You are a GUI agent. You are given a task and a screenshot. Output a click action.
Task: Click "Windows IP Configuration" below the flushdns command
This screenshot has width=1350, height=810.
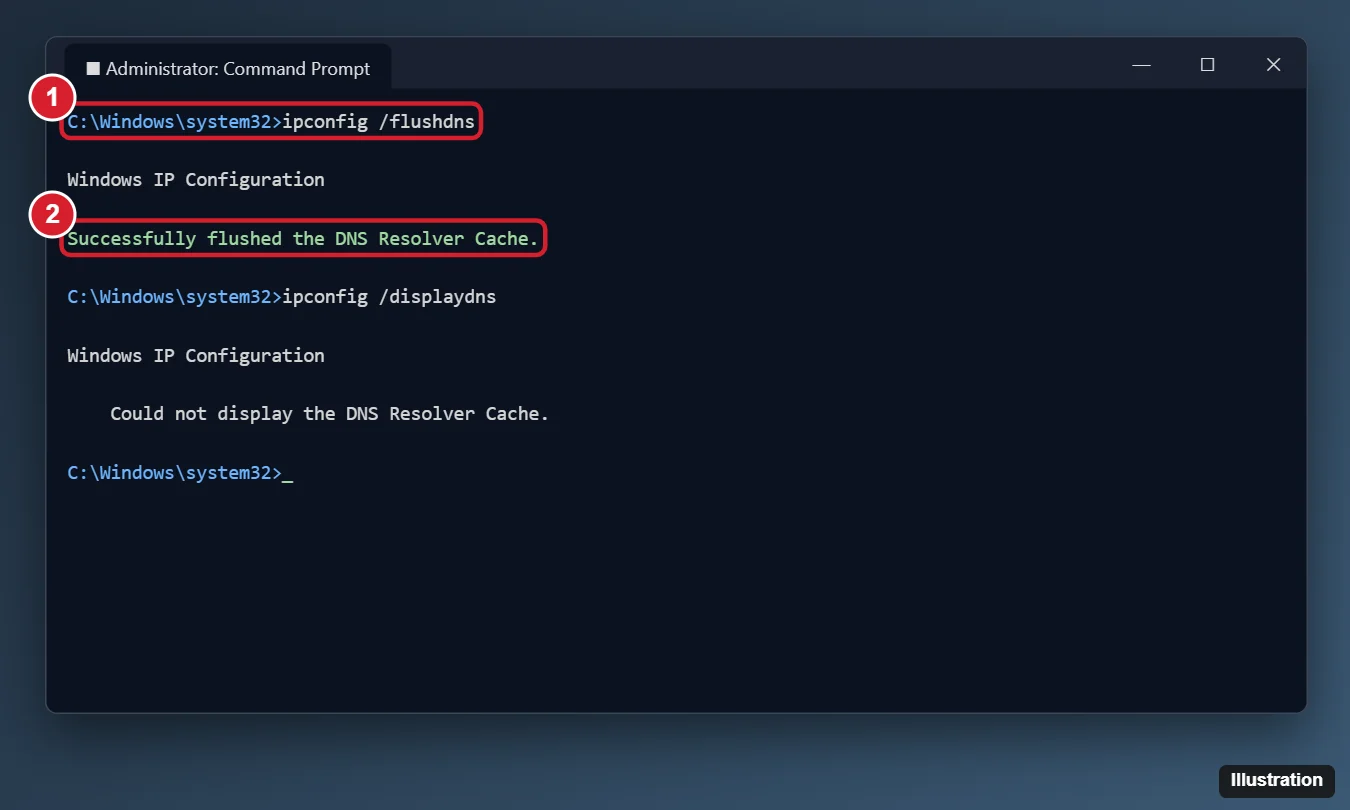196,180
